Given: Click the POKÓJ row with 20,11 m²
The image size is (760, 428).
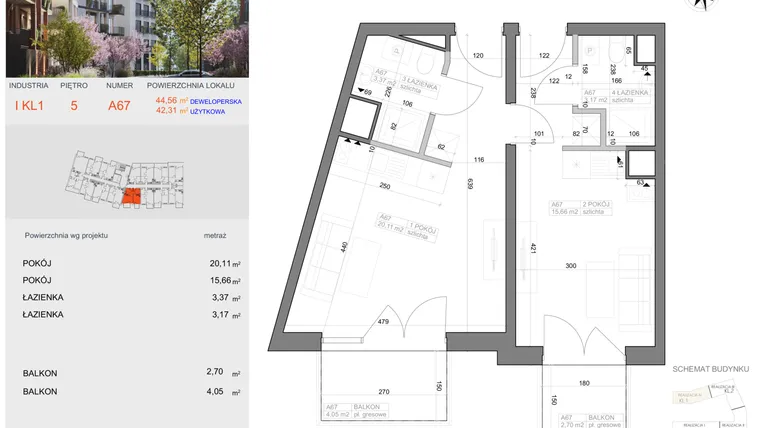Looking at the screenshot, I should pos(131,264).
